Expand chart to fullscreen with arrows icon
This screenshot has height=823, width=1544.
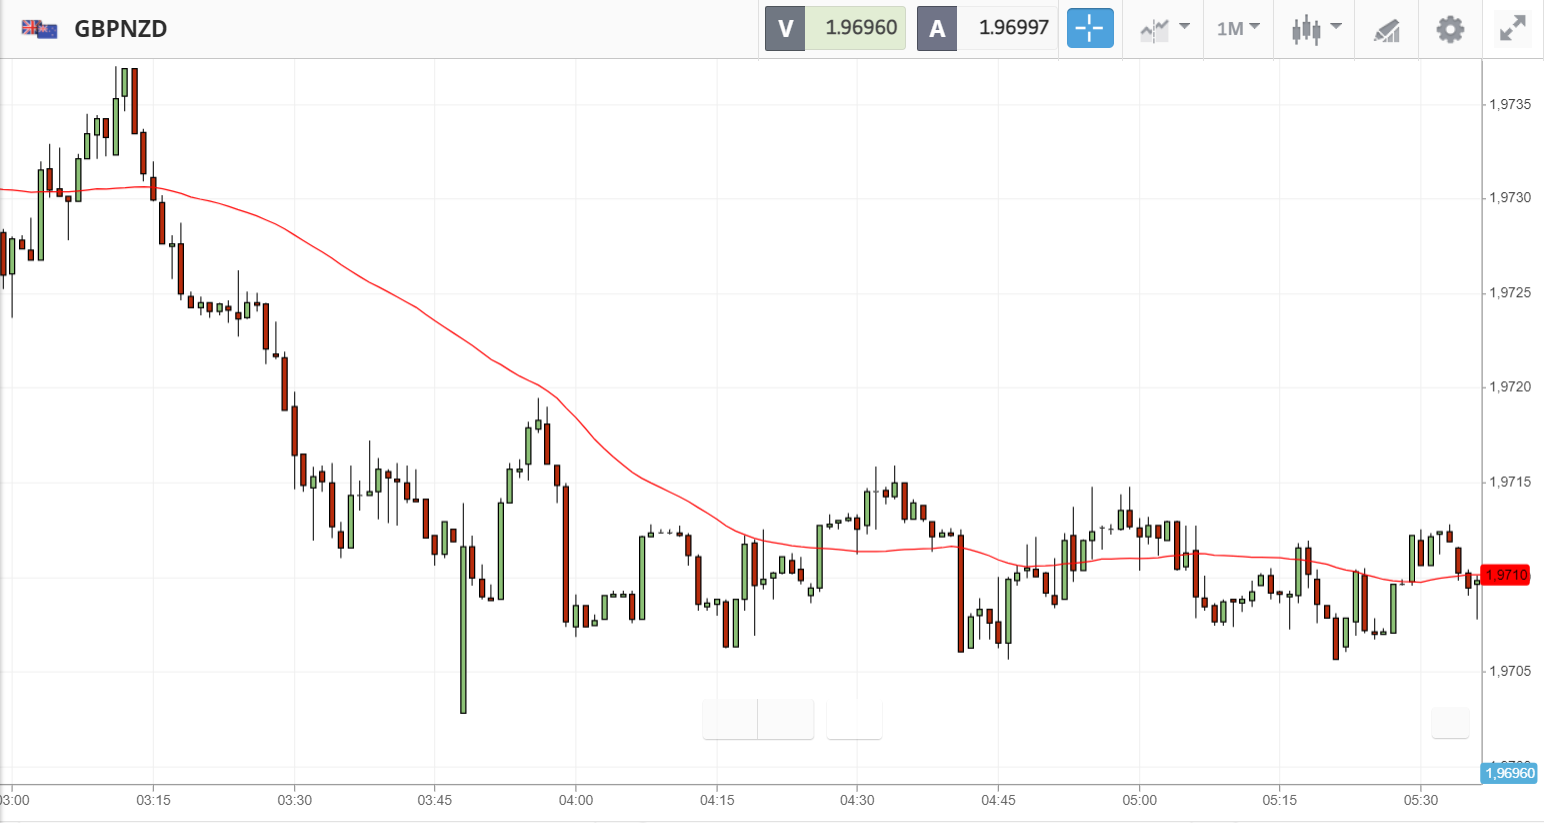tap(1513, 28)
